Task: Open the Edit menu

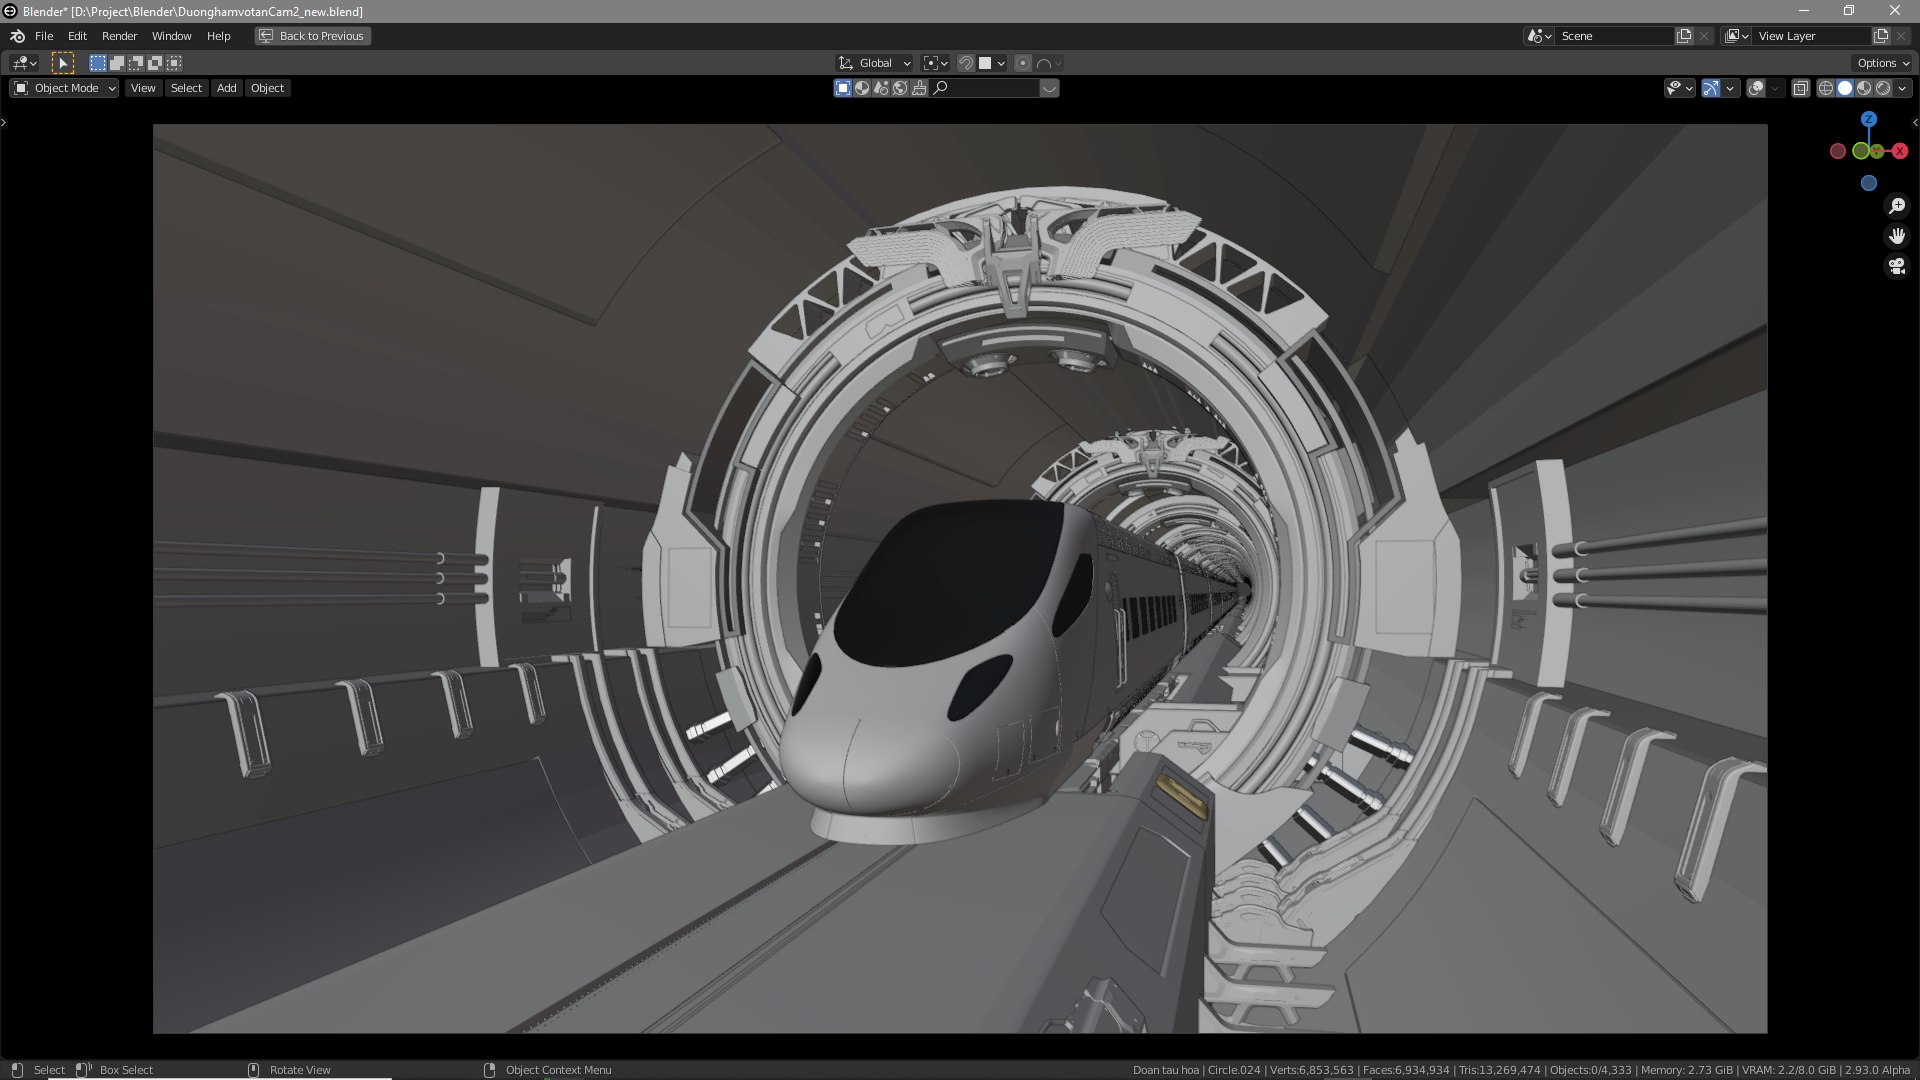Action: pyautogui.click(x=77, y=36)
